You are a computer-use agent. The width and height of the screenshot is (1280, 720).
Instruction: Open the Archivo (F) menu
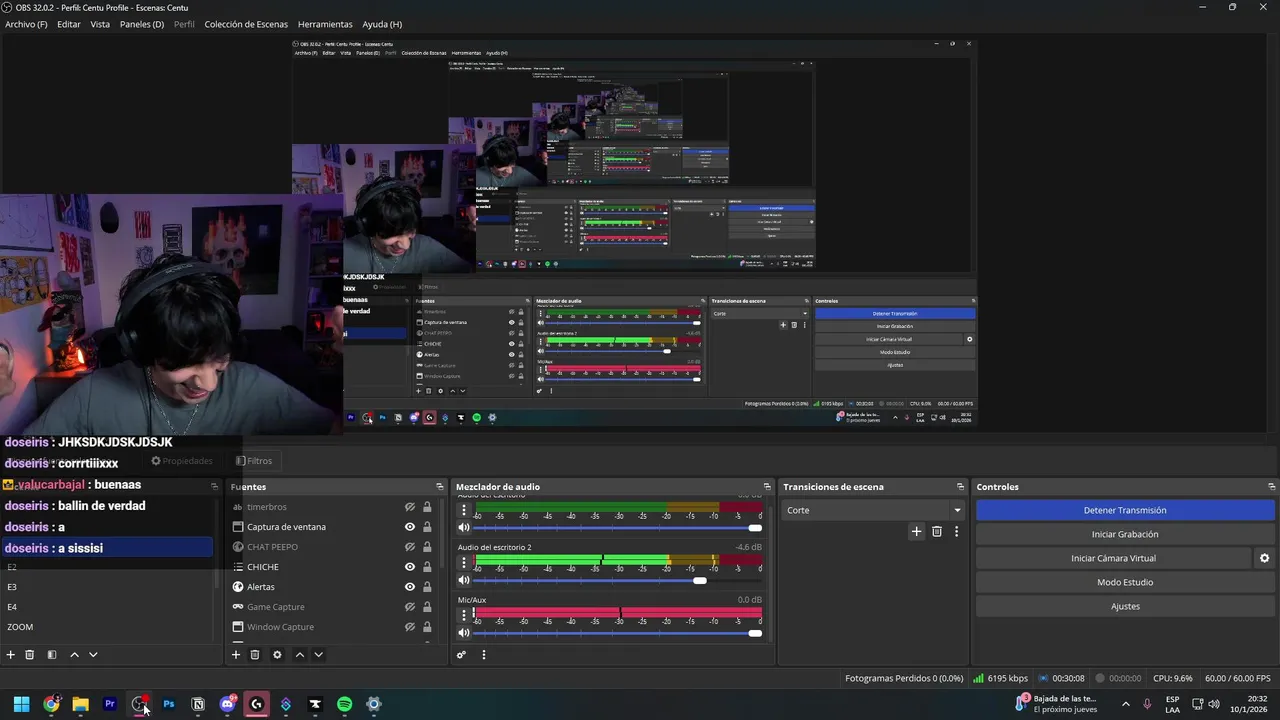click(26, 24)
